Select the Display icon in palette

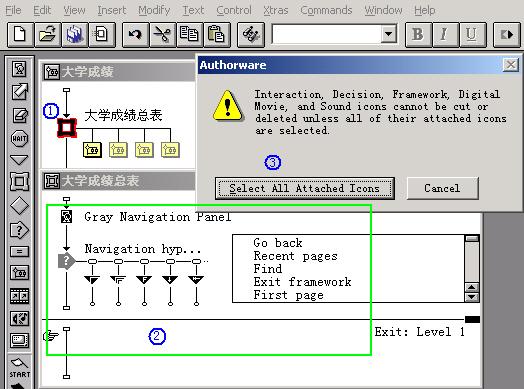tap(19, 69)
